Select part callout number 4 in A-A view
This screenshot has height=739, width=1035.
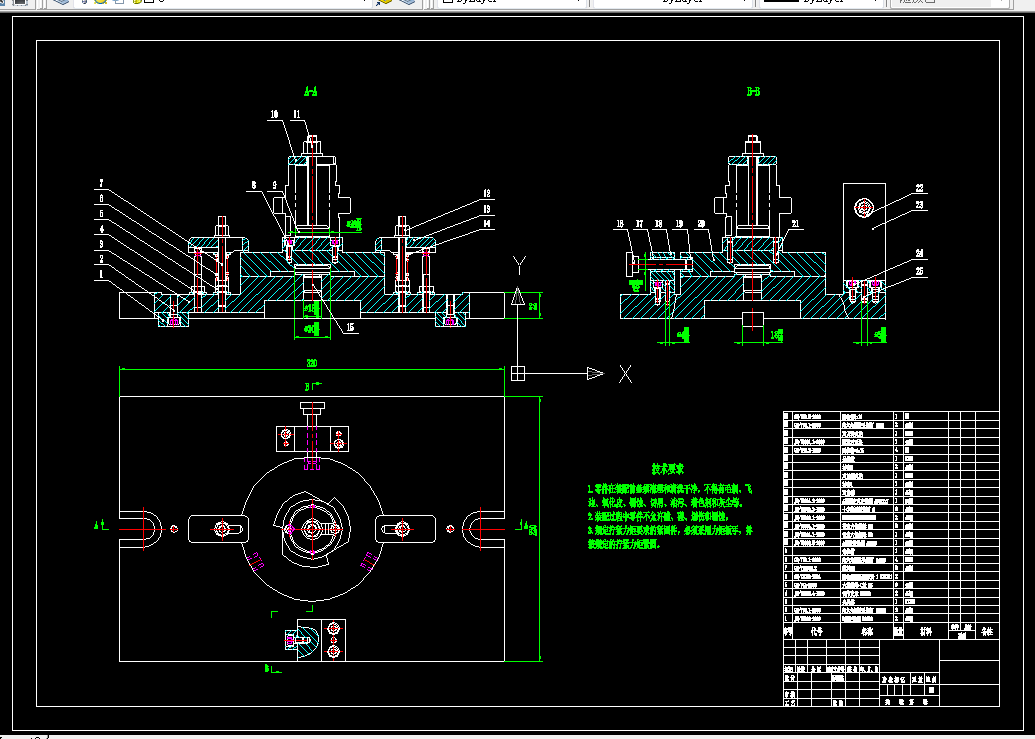101,229
